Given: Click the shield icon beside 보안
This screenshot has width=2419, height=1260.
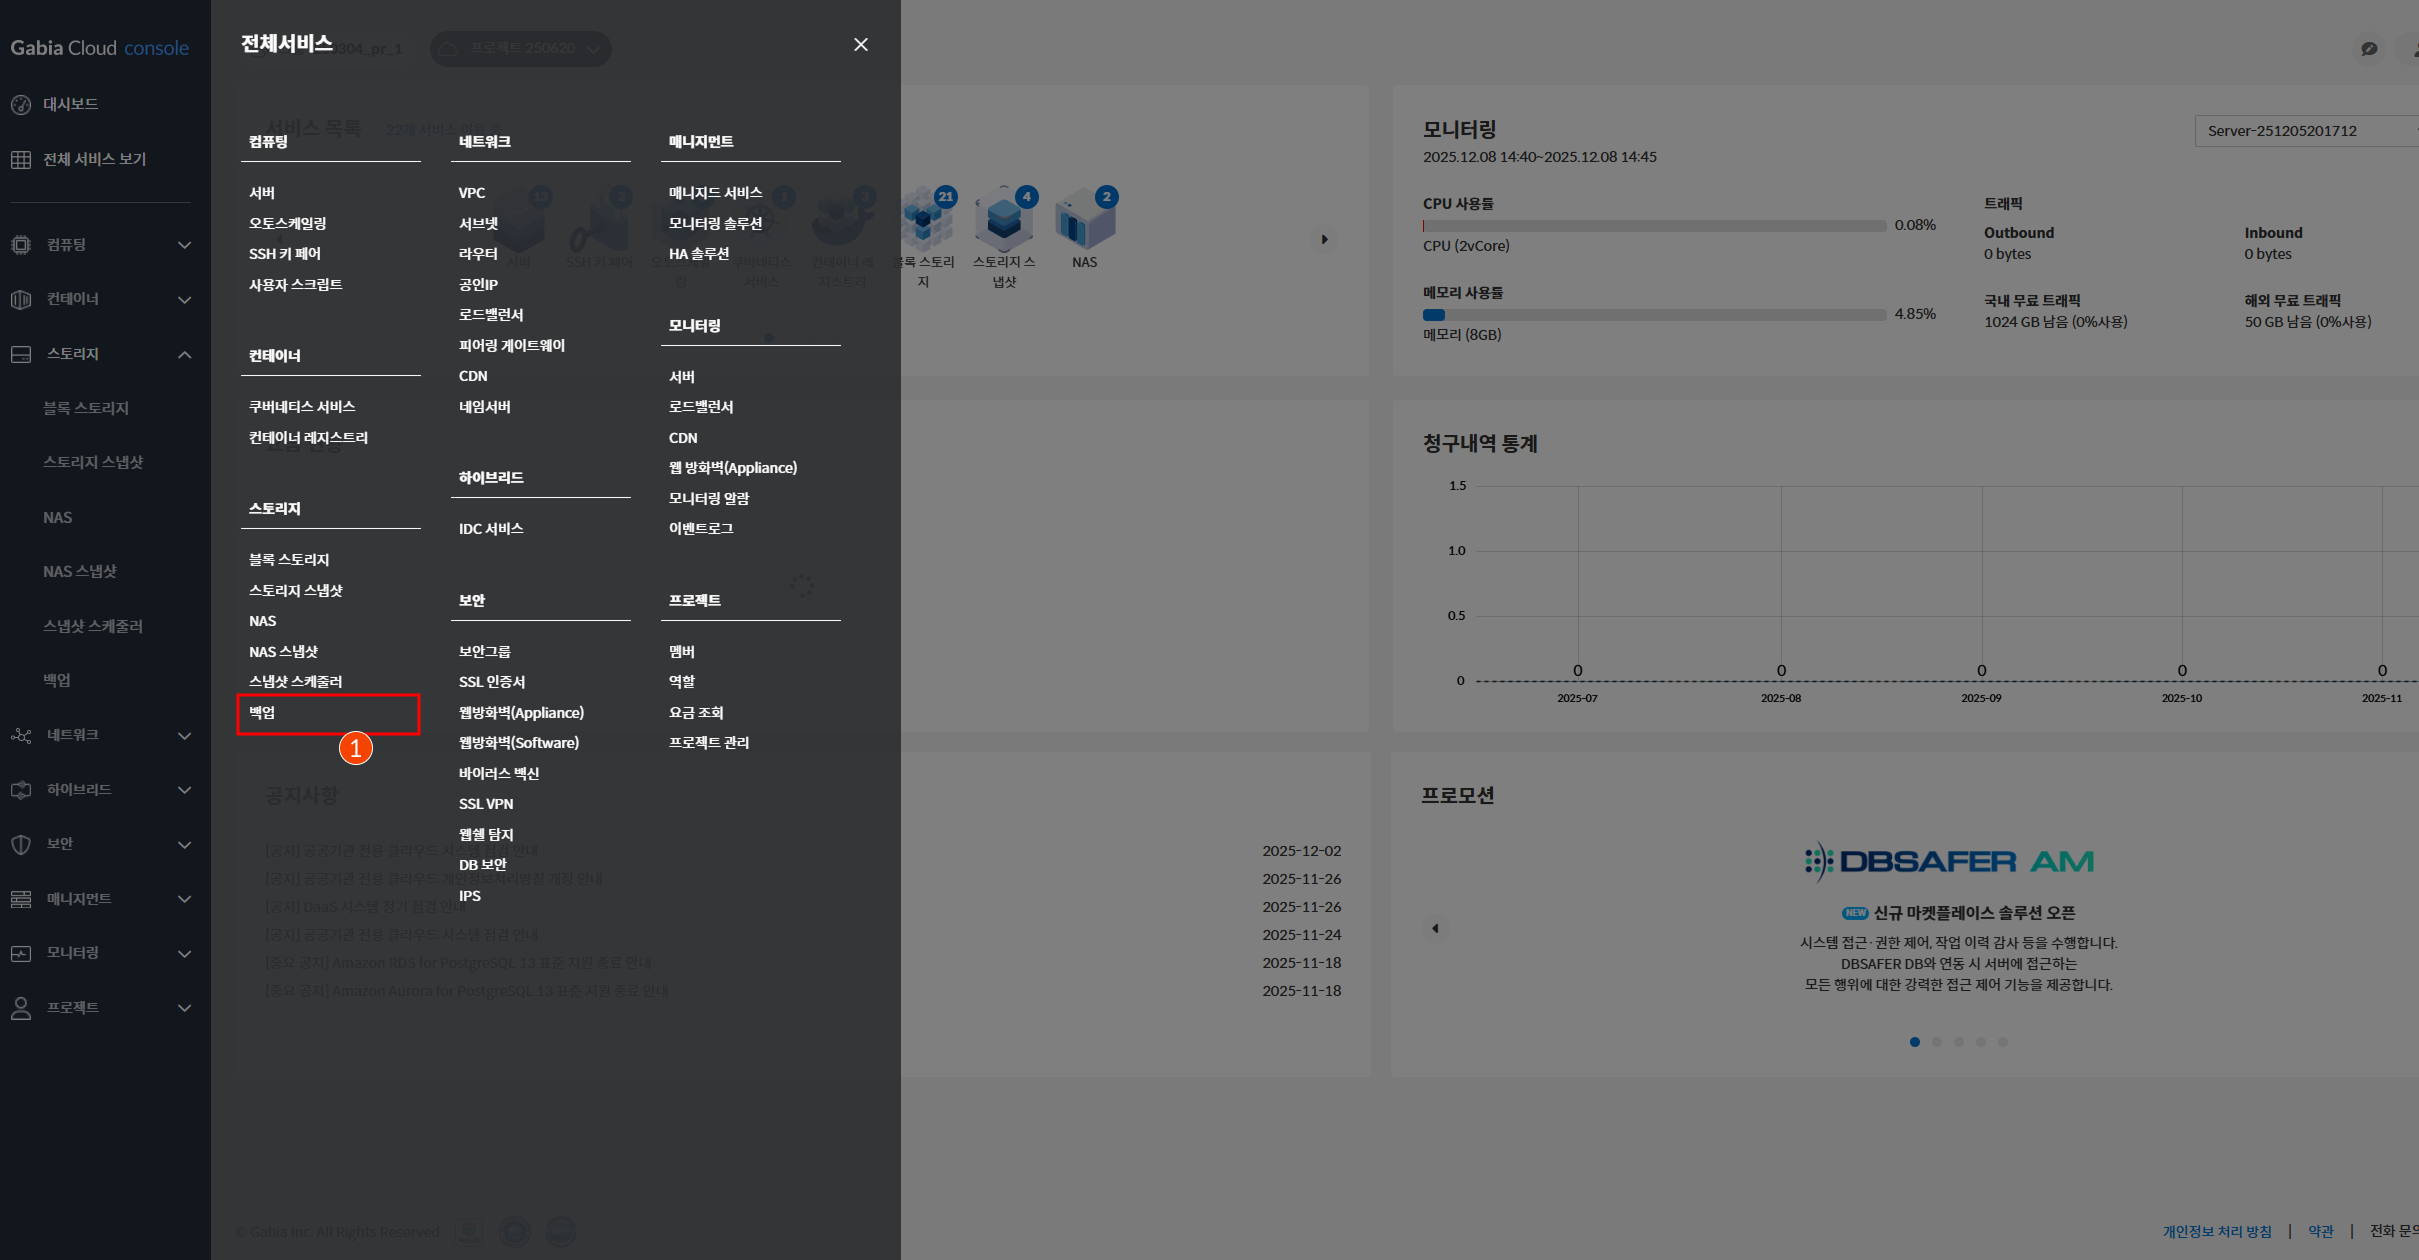Looking at the screenshot, I should click(x=21, y=844).
